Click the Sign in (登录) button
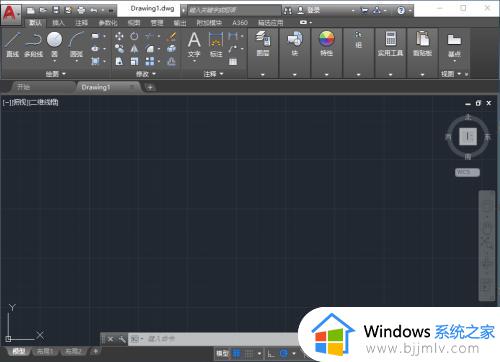The image size is (500, 362). tap(309, 10)
